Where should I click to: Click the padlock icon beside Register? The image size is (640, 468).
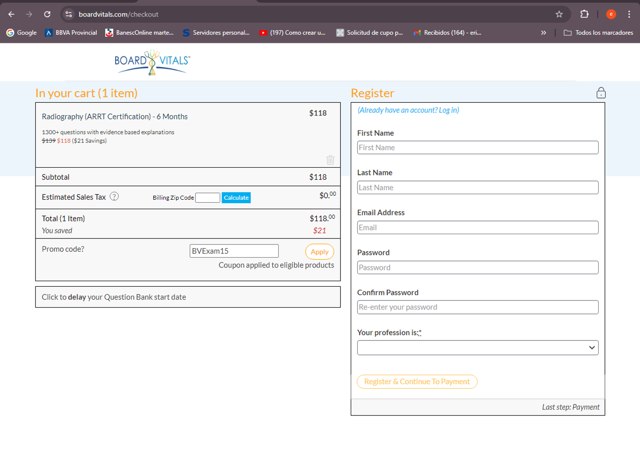tap(601, 93)
